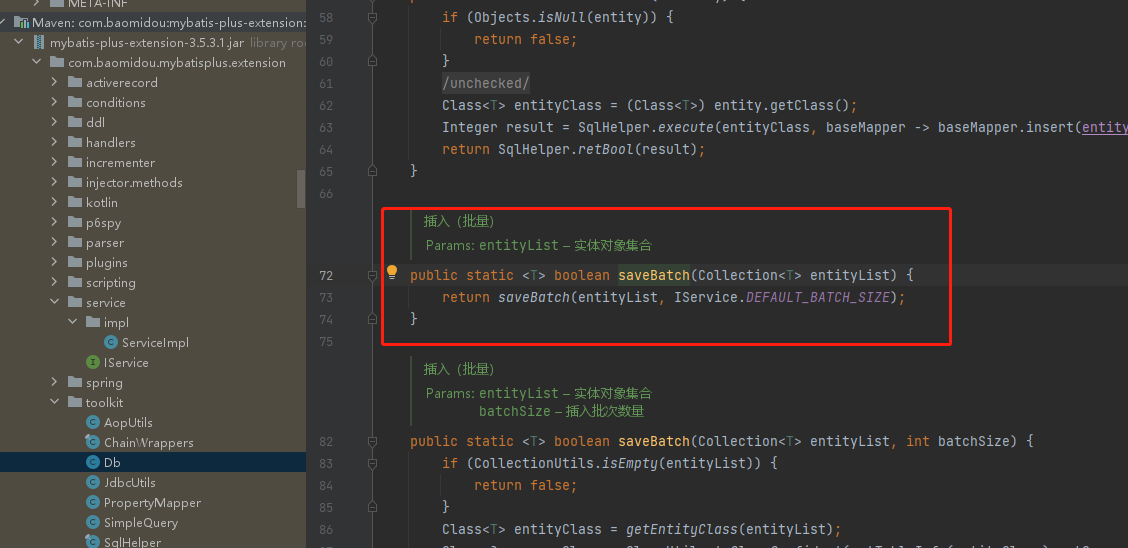Click the project tree vertical scrollbar thumb
This screenshot has width=1128, height=548.
tap(301, 188)
